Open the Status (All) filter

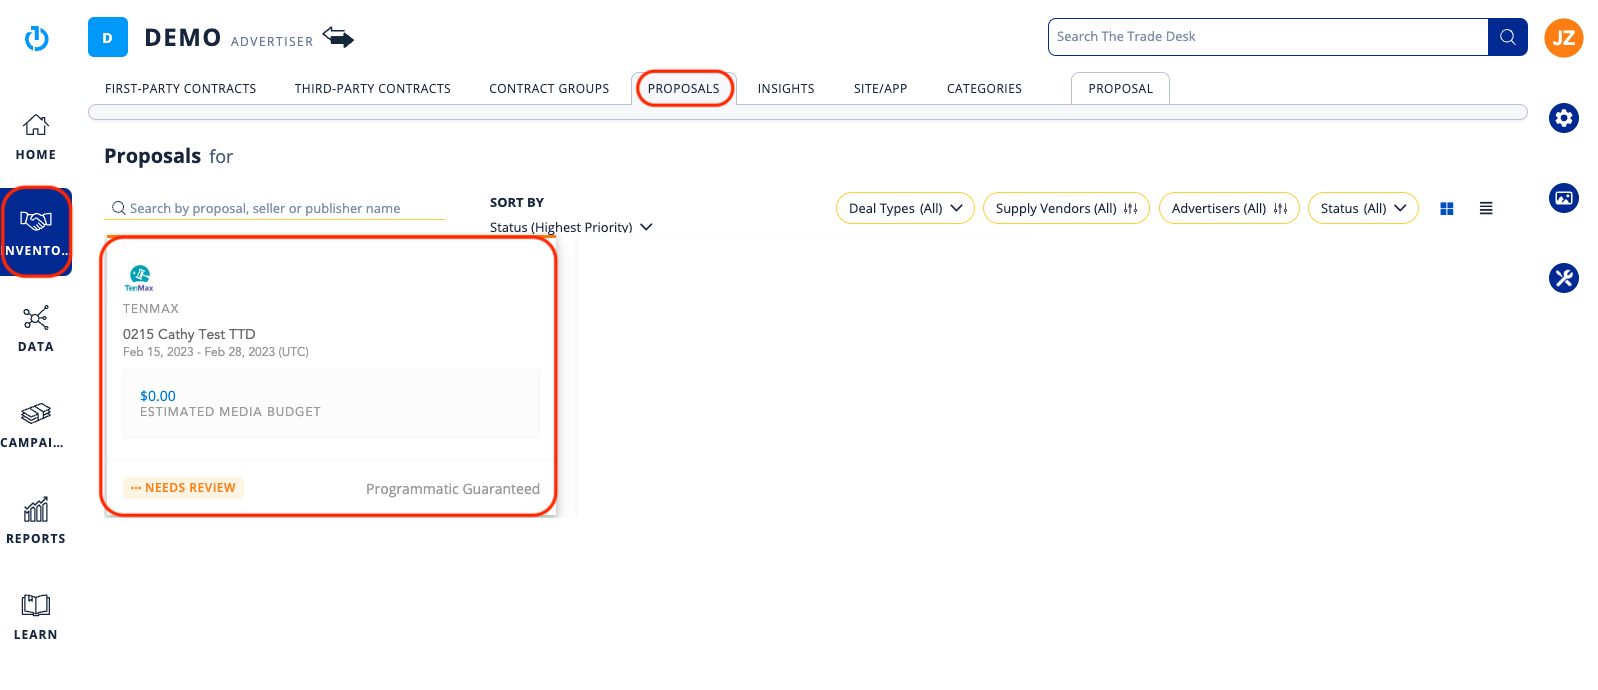click(1363, 208)
